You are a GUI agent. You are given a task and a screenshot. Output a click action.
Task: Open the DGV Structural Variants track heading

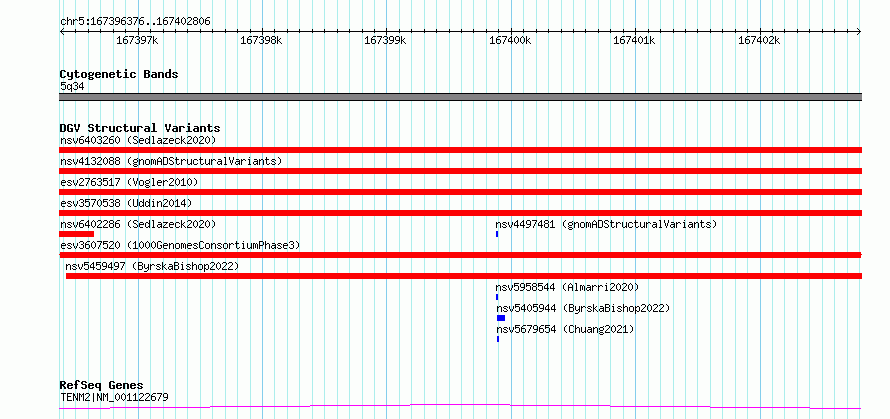[140, 128]
